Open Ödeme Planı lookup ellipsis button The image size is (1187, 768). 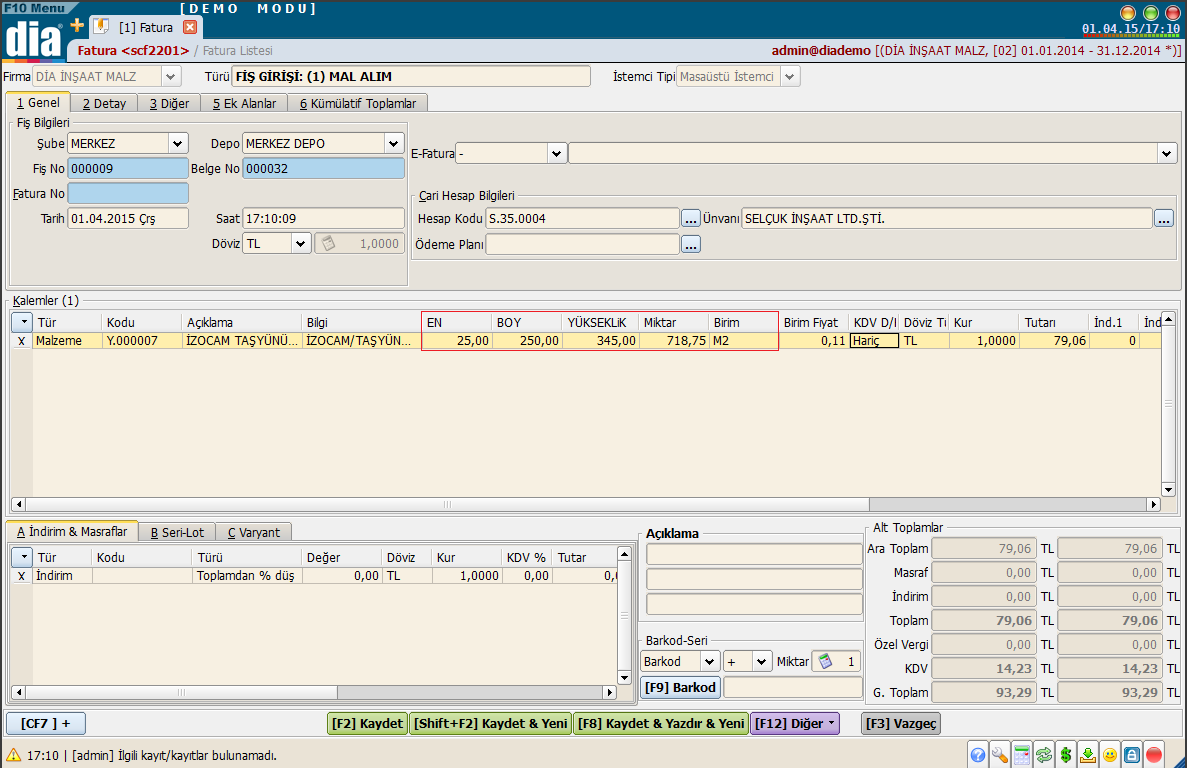tap(690, 244)
